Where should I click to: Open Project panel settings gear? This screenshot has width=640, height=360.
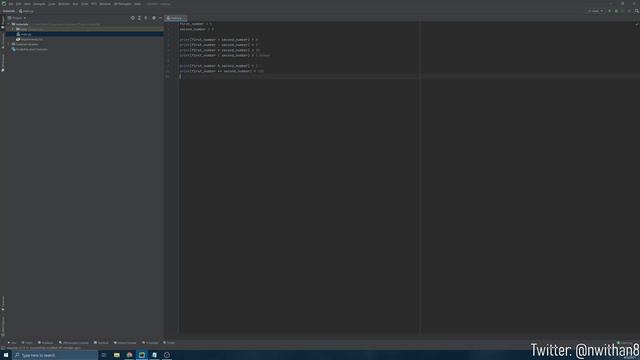tap(154, 18)
